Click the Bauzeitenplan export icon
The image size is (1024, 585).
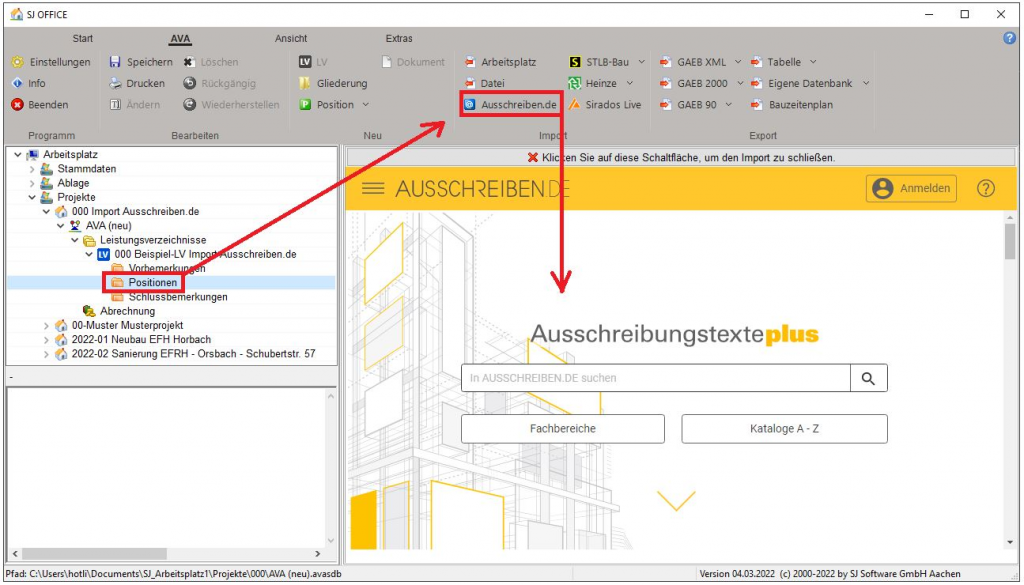pos(757,105)
